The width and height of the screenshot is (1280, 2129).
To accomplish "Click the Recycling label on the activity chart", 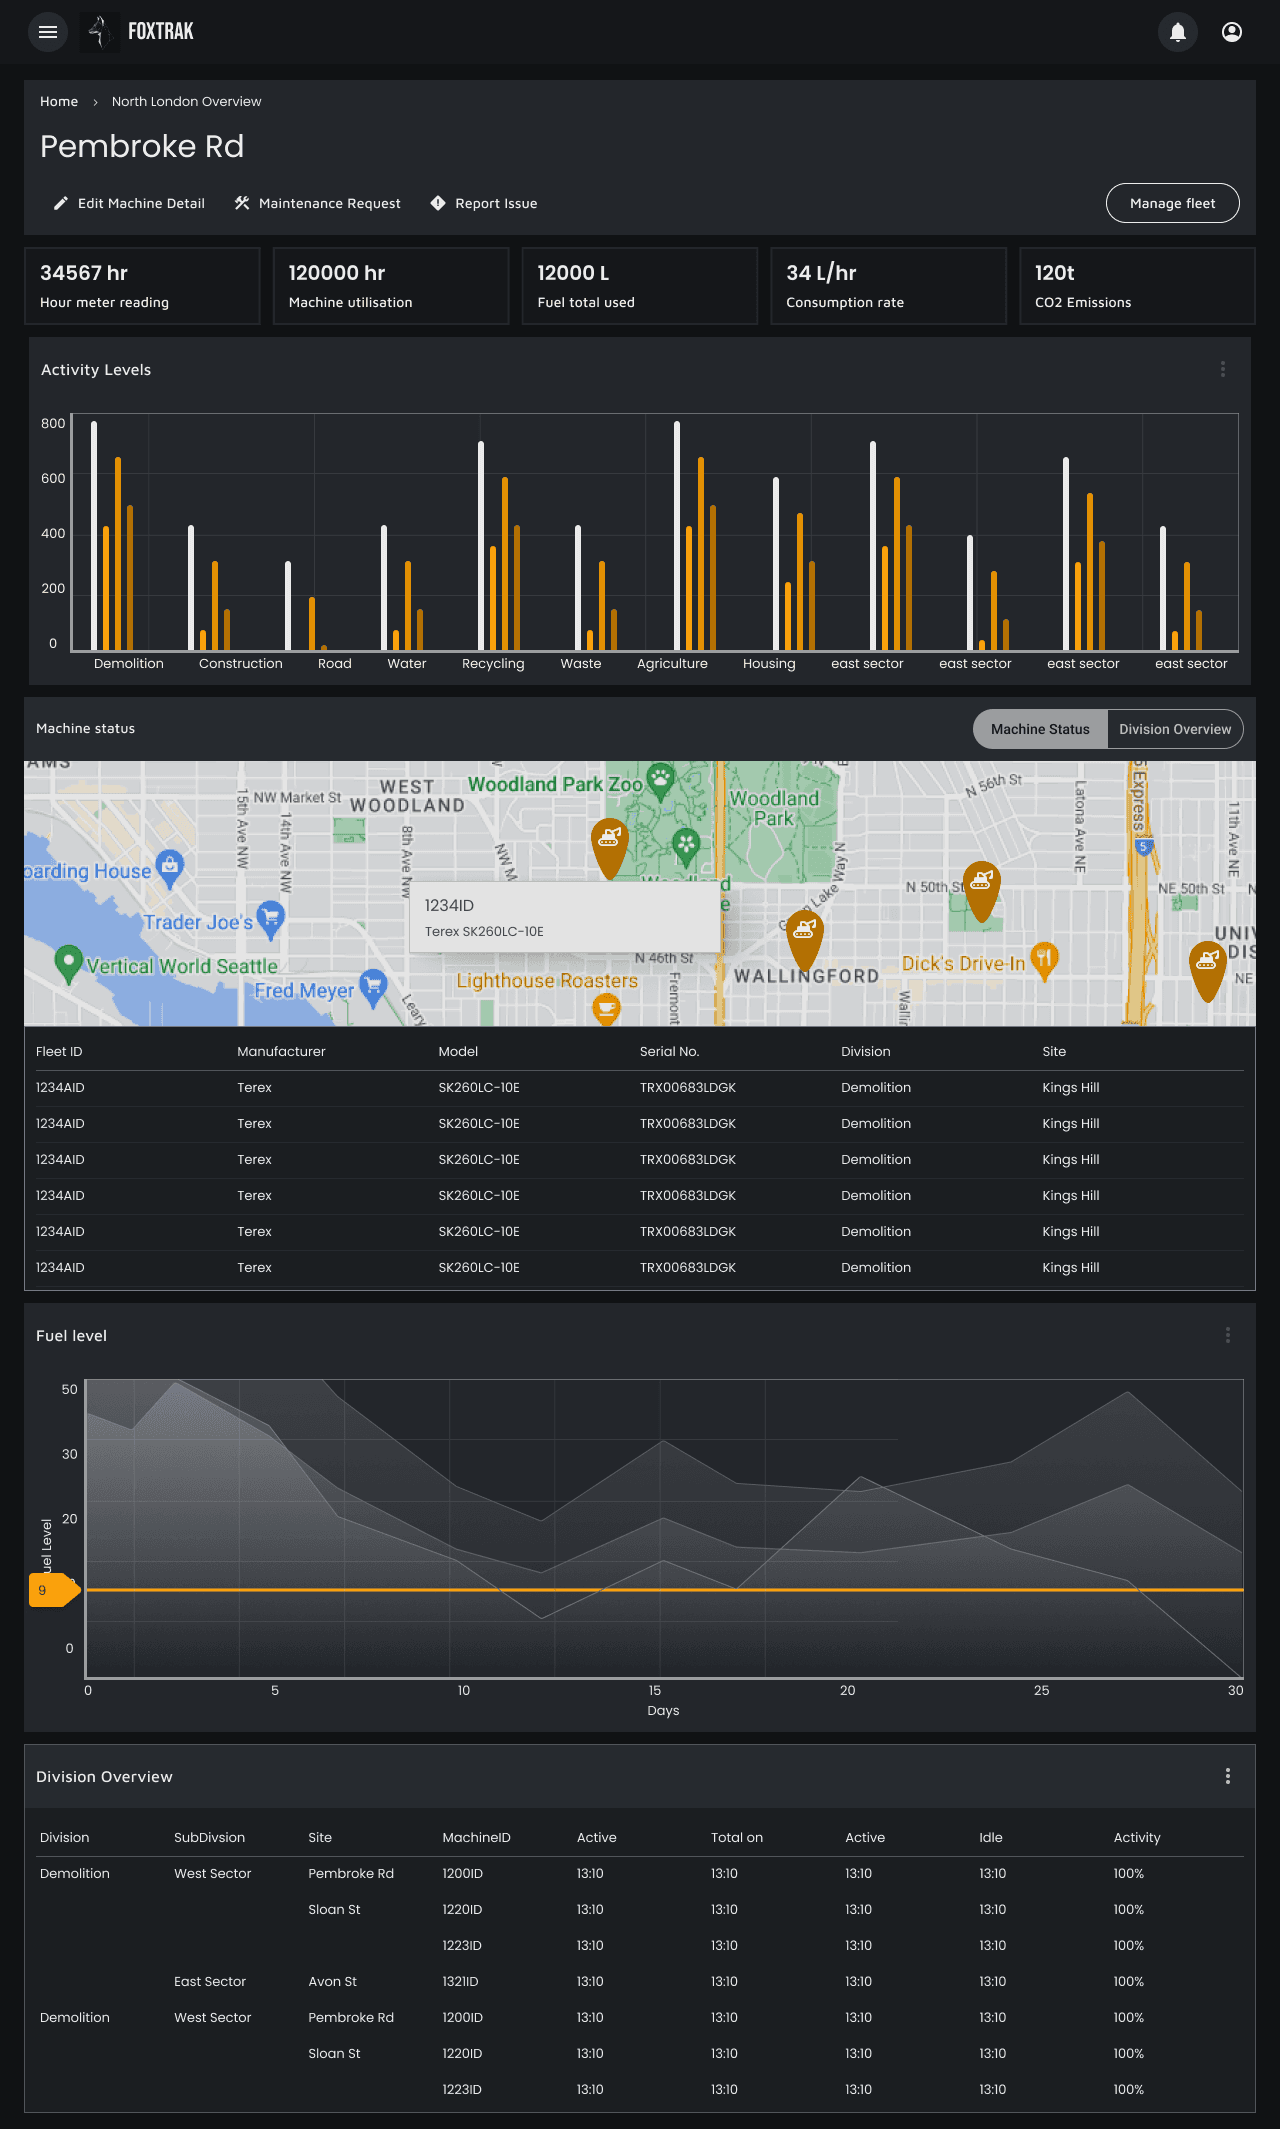I will 493,663.
